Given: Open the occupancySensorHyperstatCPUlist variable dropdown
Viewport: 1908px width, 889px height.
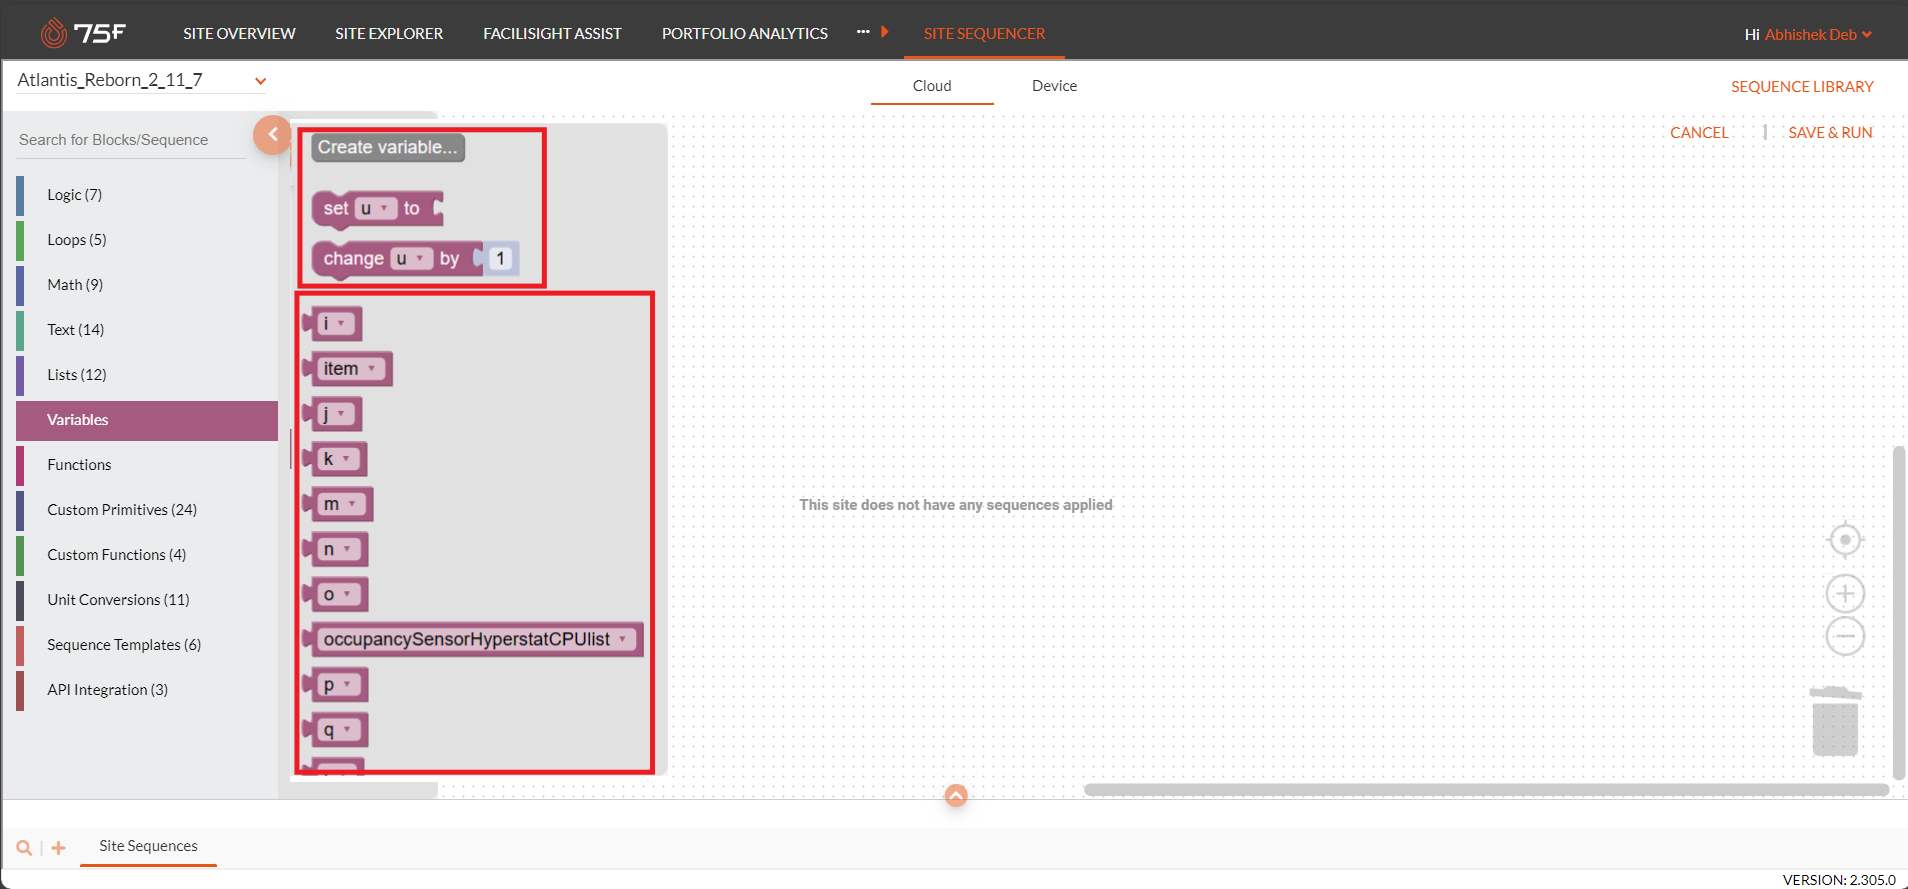Looking at the screenshot, I should [623, 639].
